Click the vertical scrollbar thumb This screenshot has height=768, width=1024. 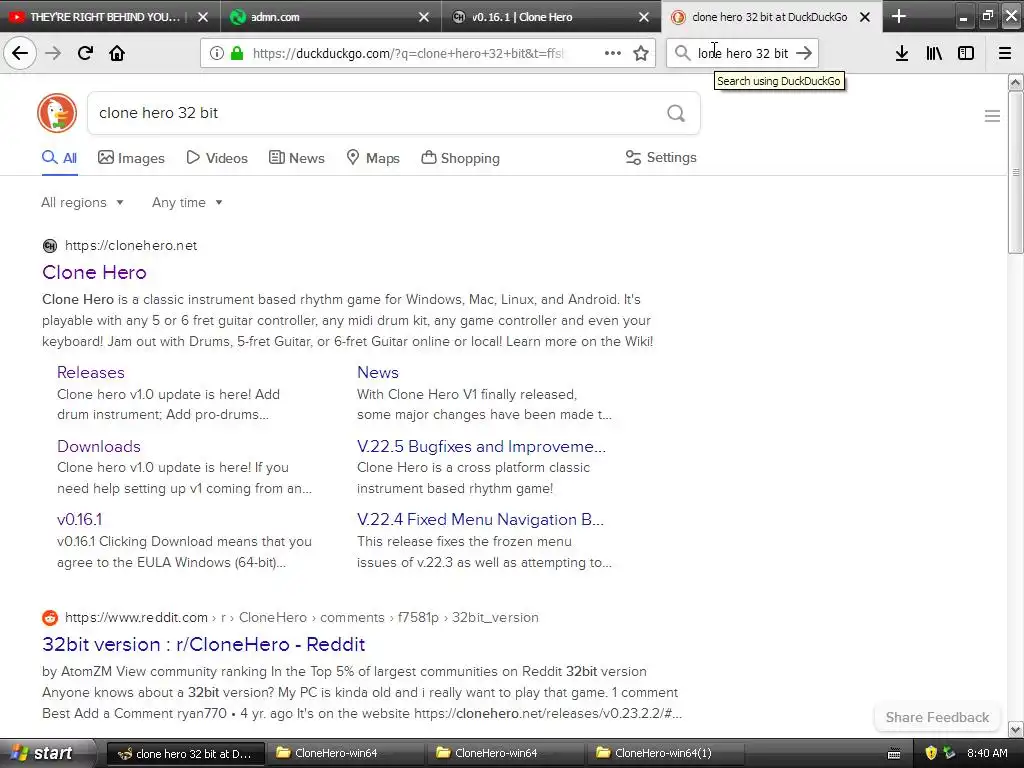[1015, 172]
